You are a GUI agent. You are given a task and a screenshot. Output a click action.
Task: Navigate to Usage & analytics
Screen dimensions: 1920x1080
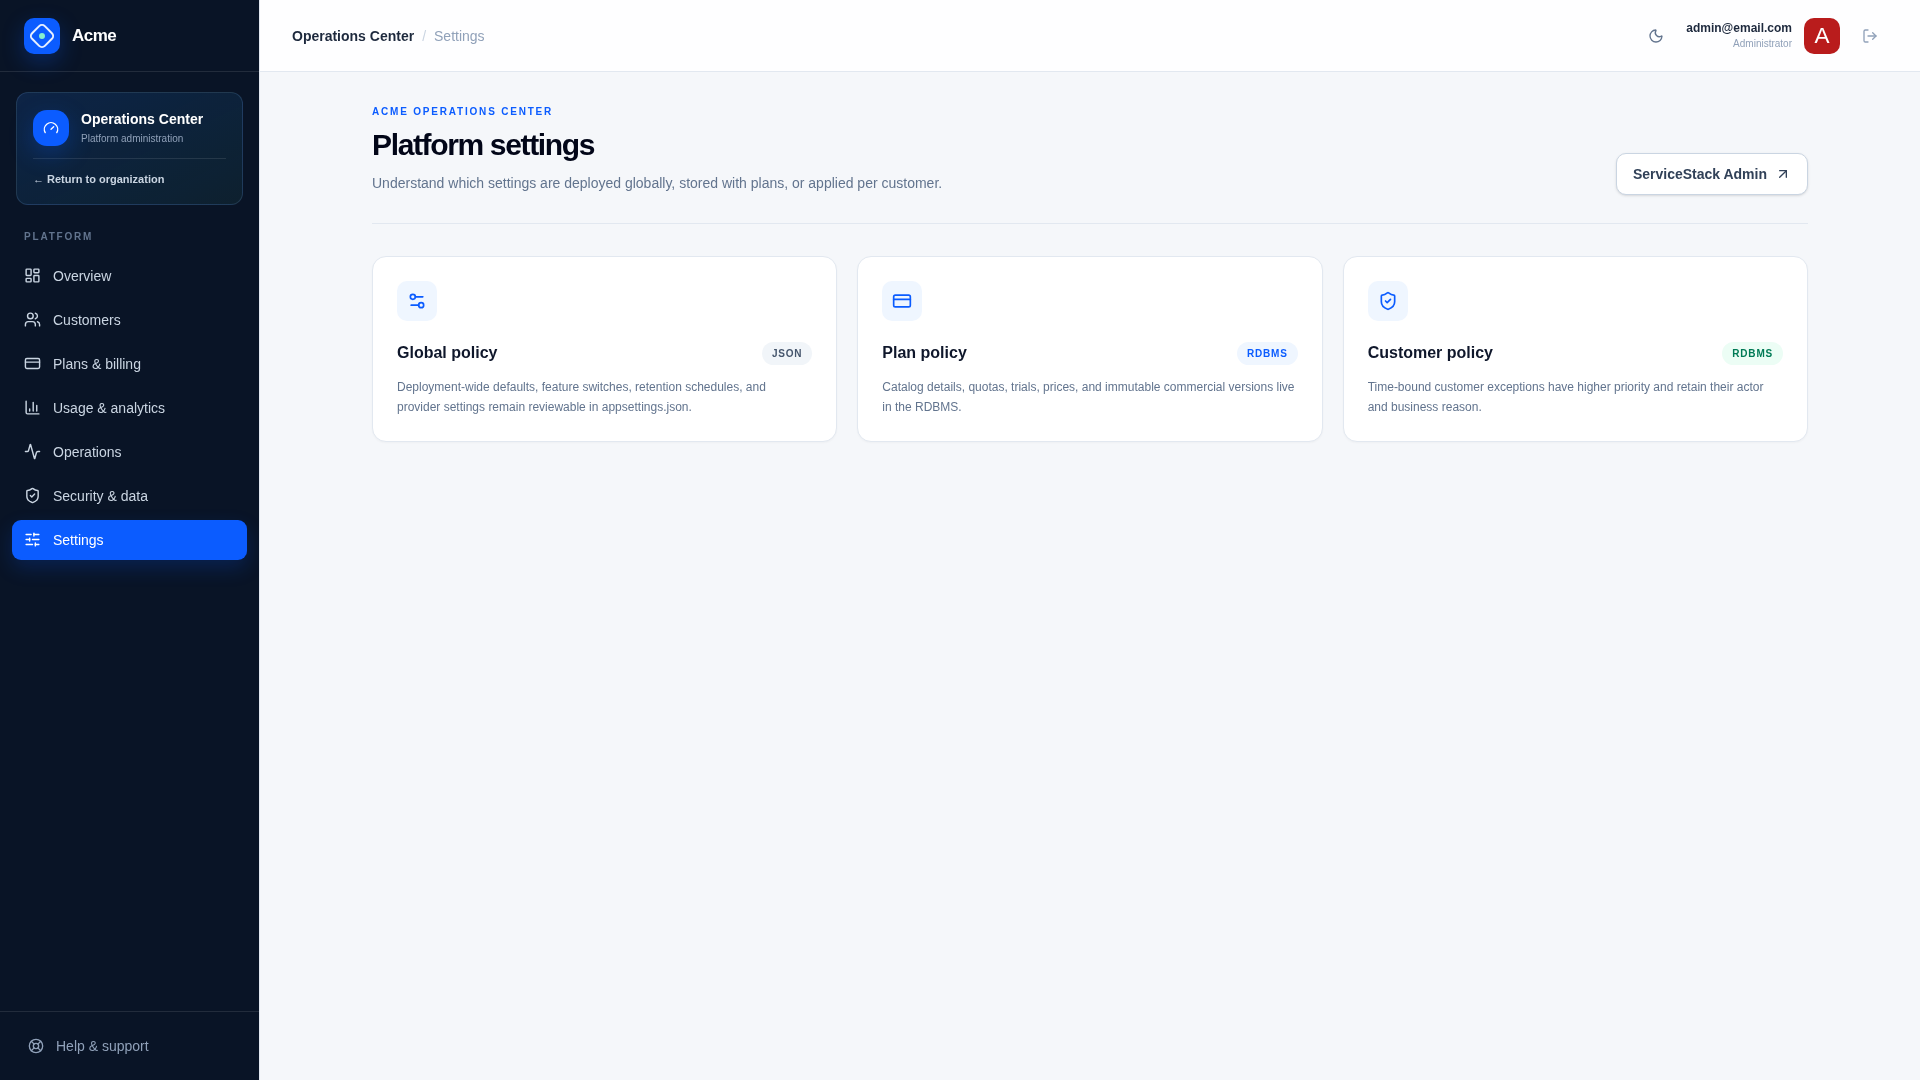129,408
